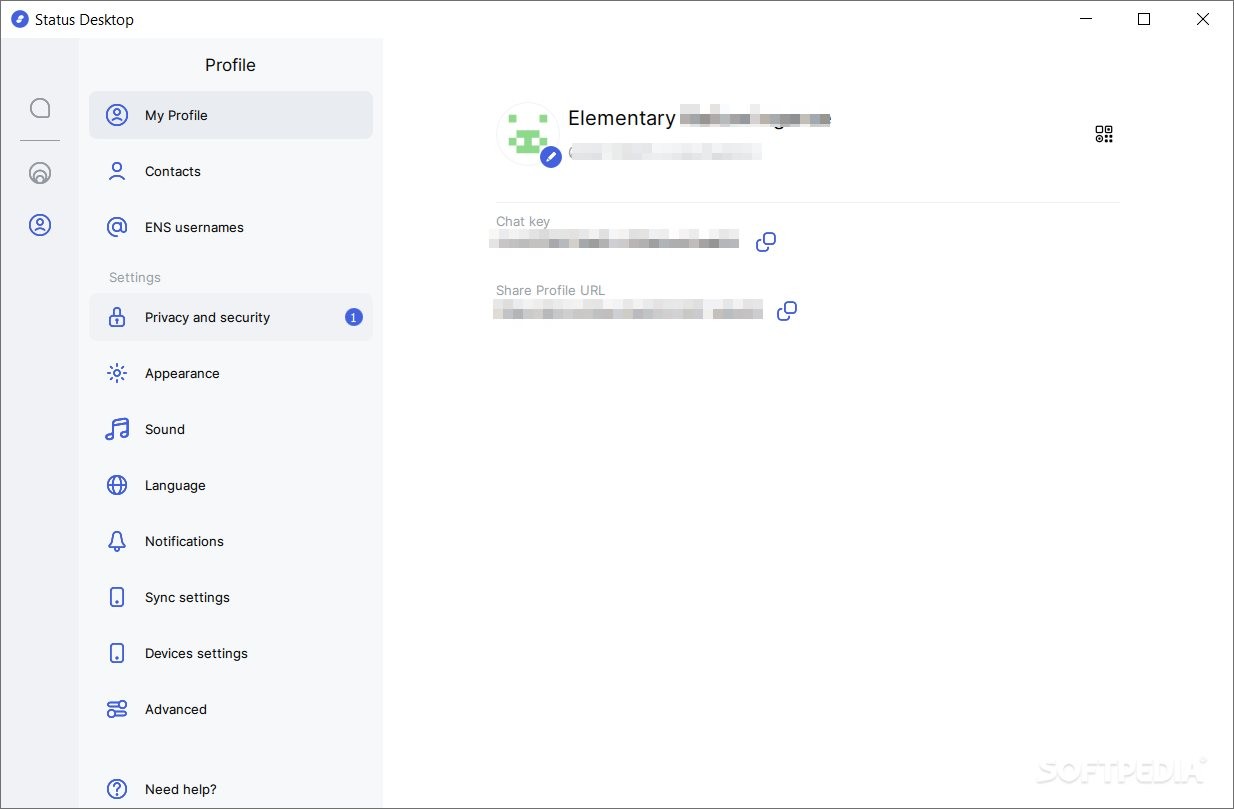Select the Profile icon in left rail
Viewport: 1234px width, 809px height.
[40, 225]
